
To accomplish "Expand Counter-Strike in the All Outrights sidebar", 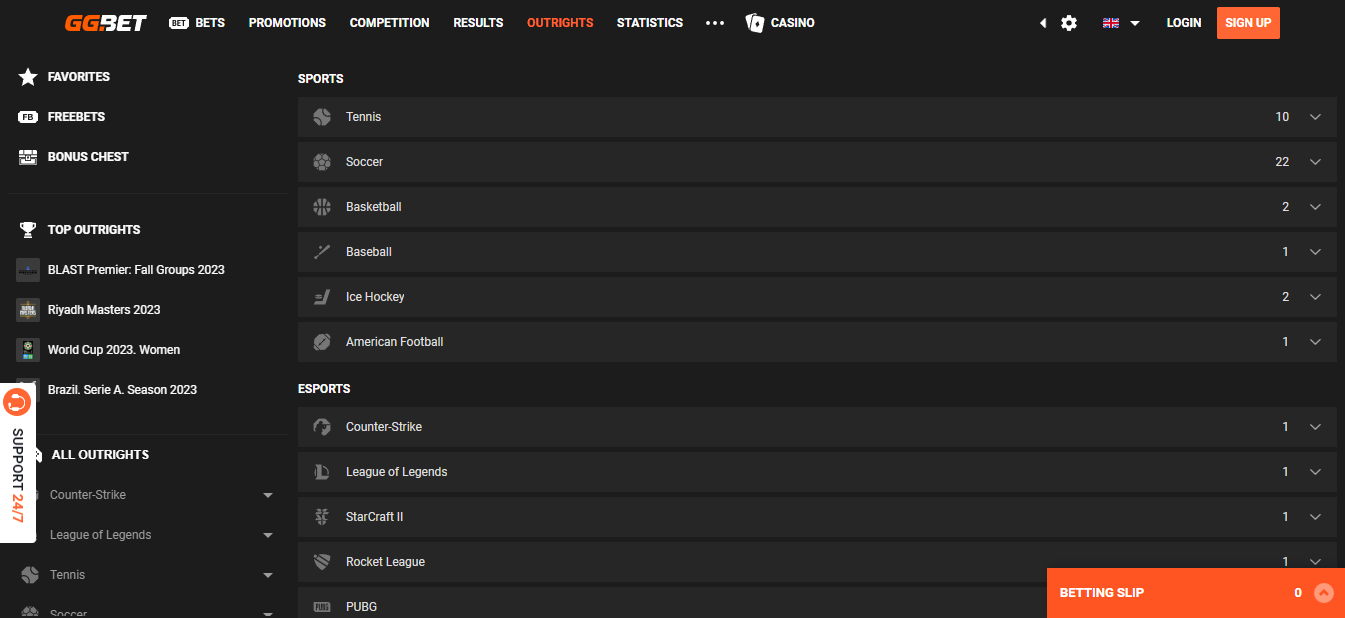I will [x=268, y=495].
